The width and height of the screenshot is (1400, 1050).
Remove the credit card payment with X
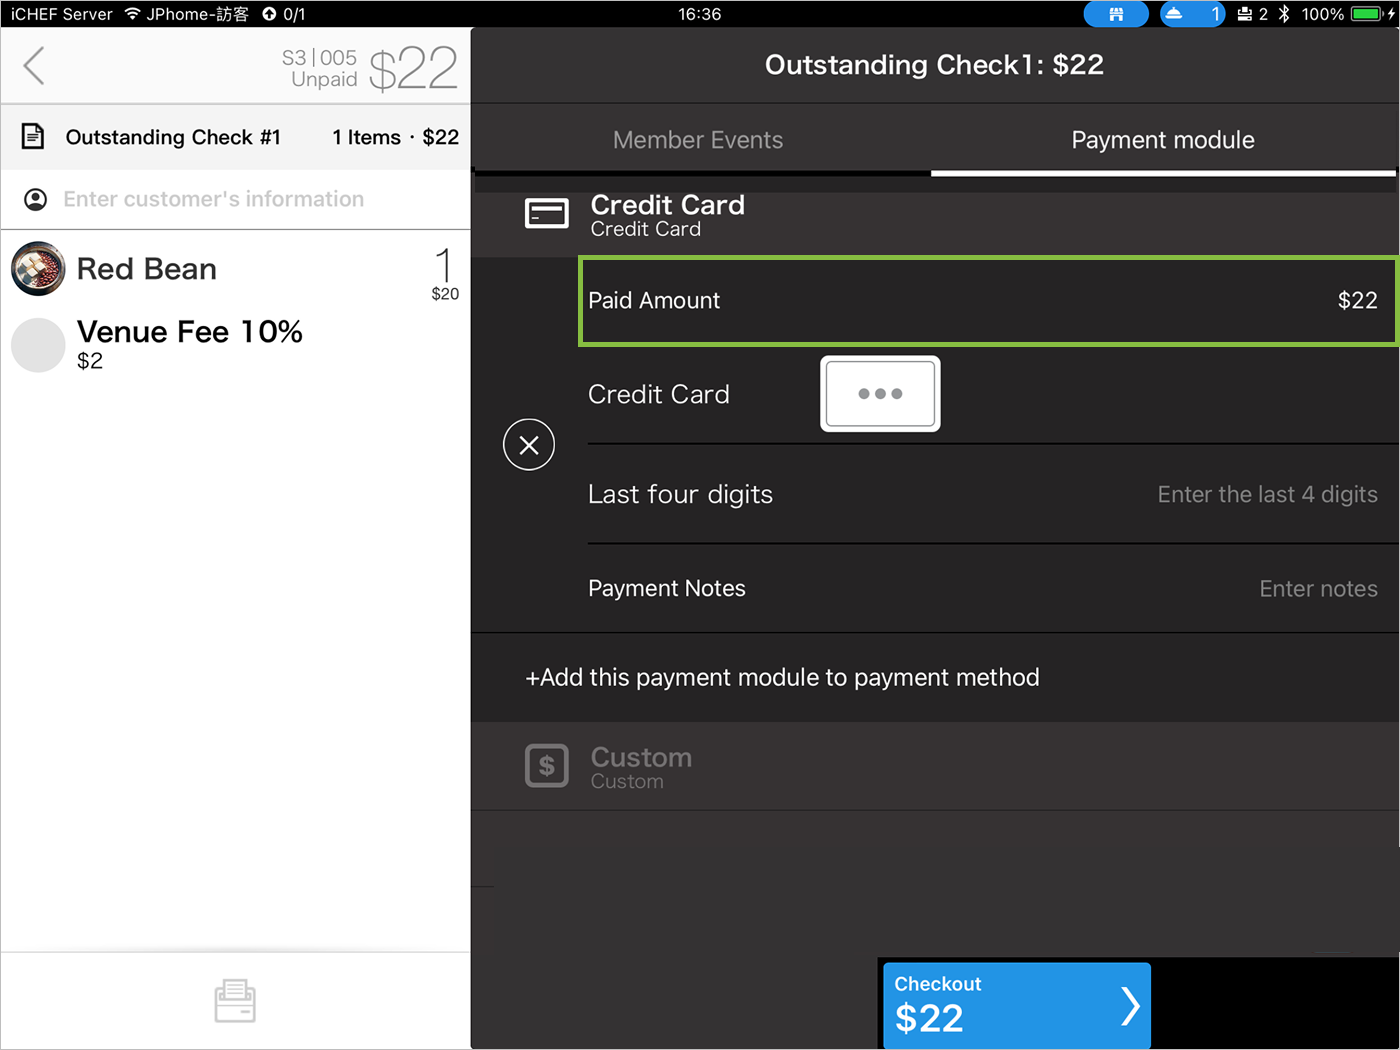click(x=529, y=445)
